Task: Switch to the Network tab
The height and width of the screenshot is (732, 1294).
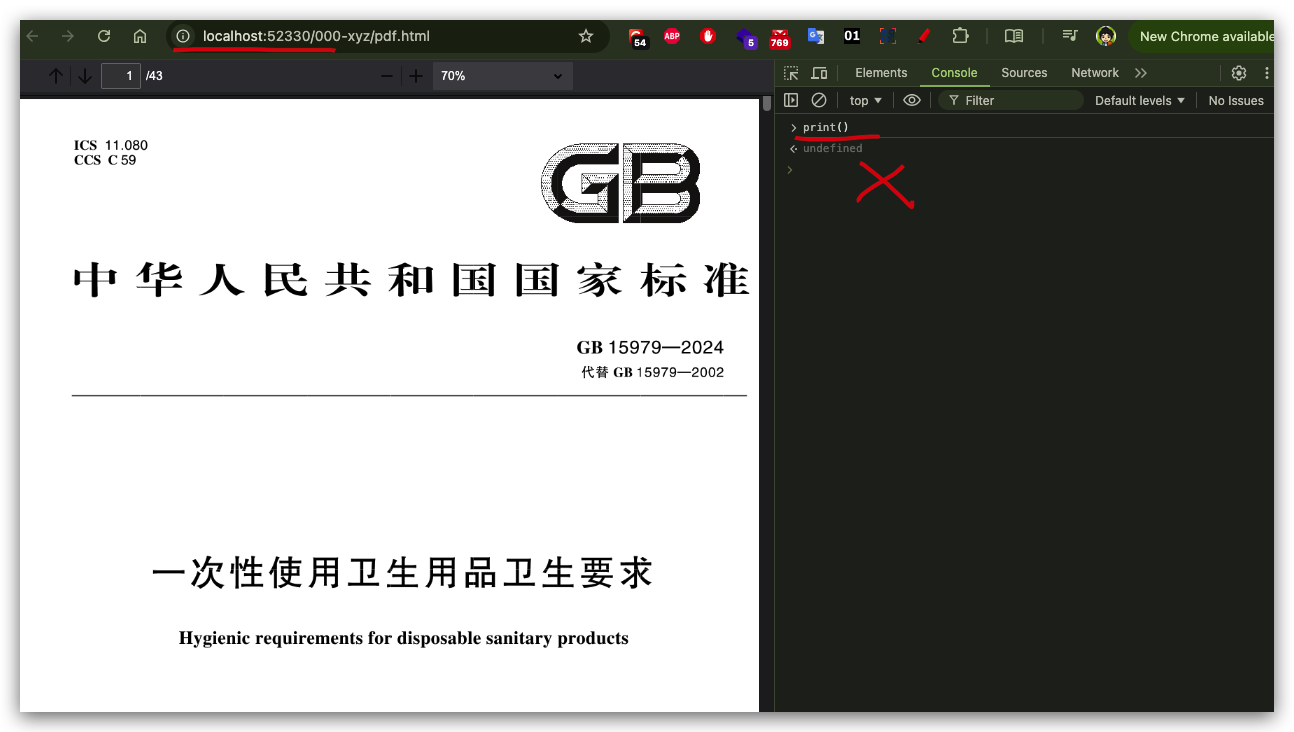Action: [x=1095, y=73]
